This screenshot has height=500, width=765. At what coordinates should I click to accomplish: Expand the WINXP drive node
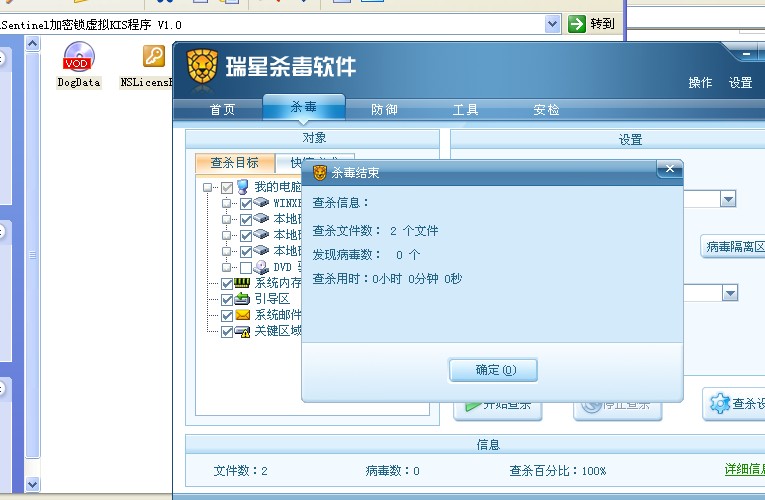(226, 203)
